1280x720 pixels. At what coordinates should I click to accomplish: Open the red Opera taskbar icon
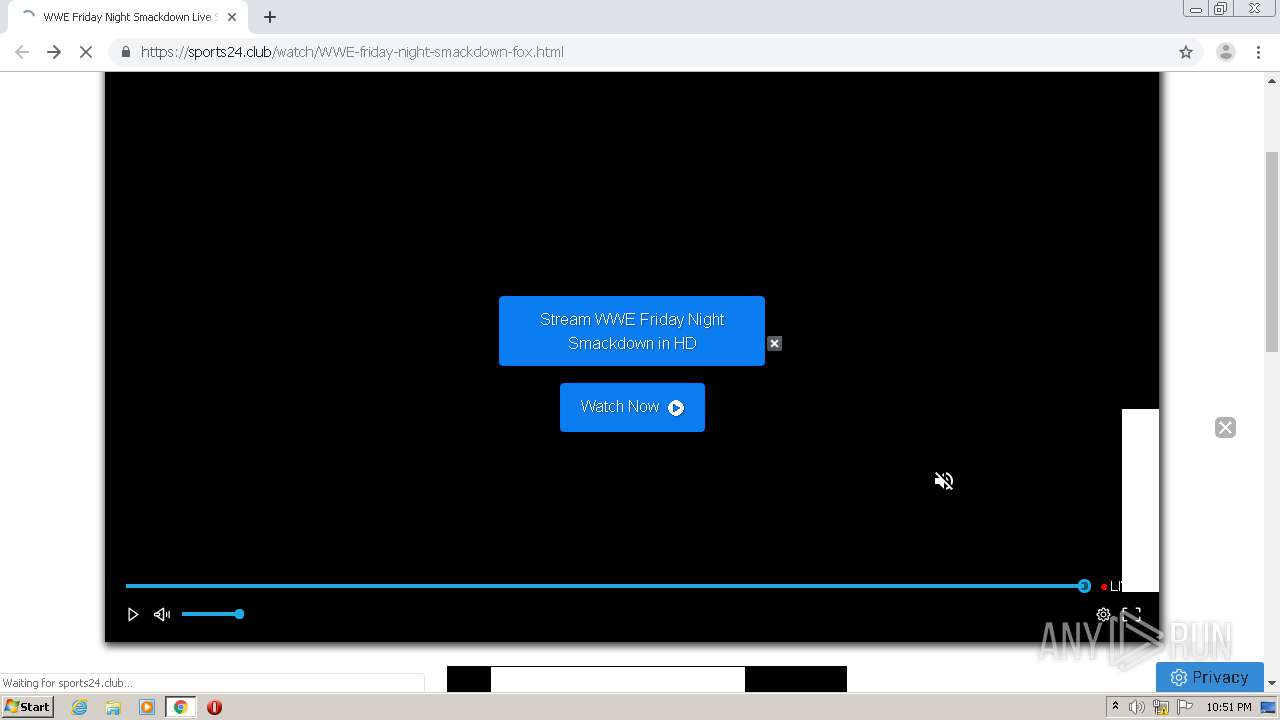214,707
